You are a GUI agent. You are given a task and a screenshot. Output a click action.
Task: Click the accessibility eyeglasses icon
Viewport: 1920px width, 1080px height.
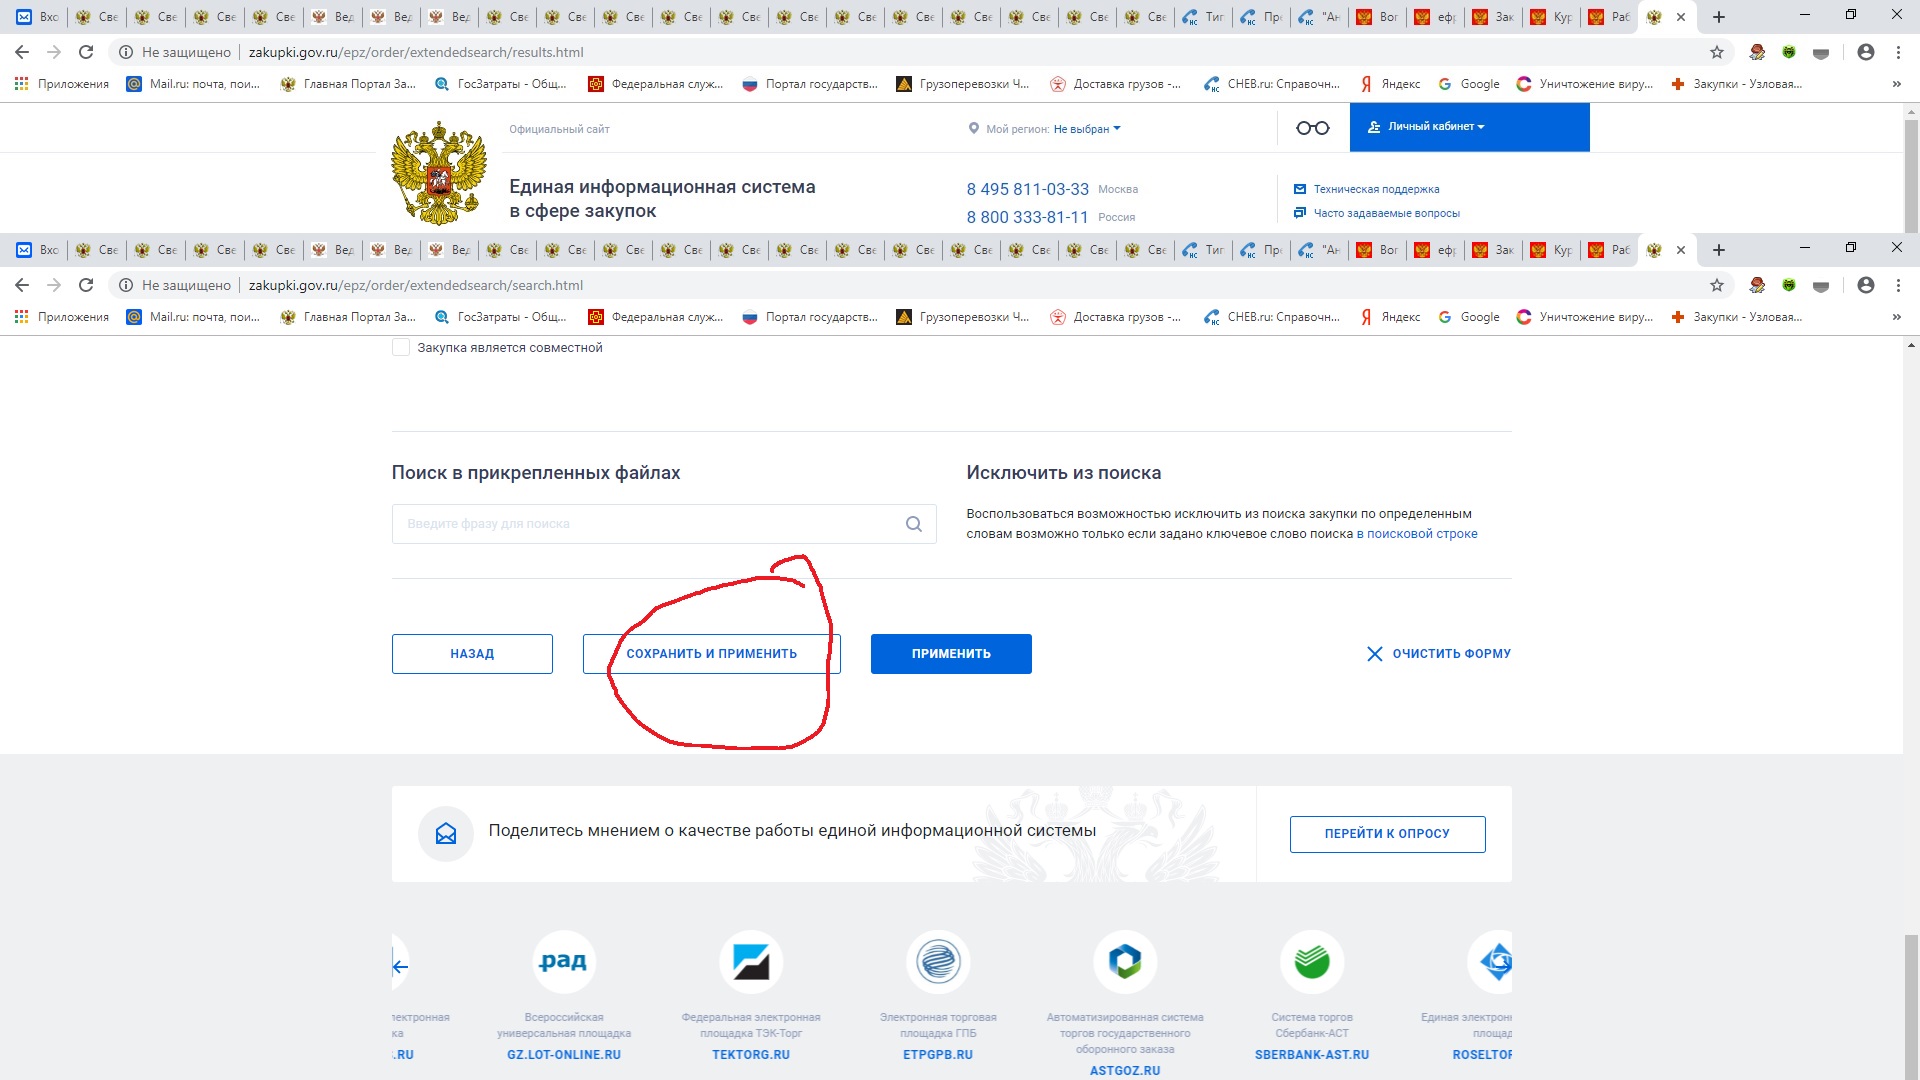(1312, 128)
